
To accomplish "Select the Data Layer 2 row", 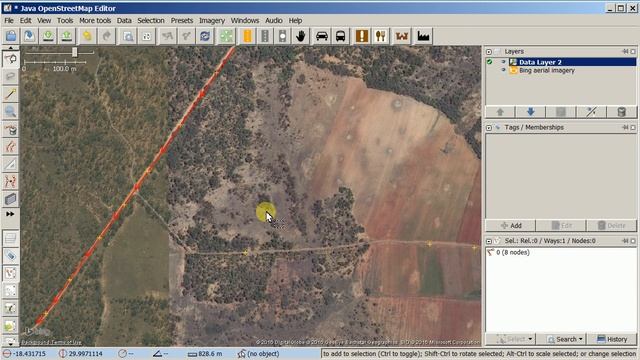I will click(x=561, y=62).
